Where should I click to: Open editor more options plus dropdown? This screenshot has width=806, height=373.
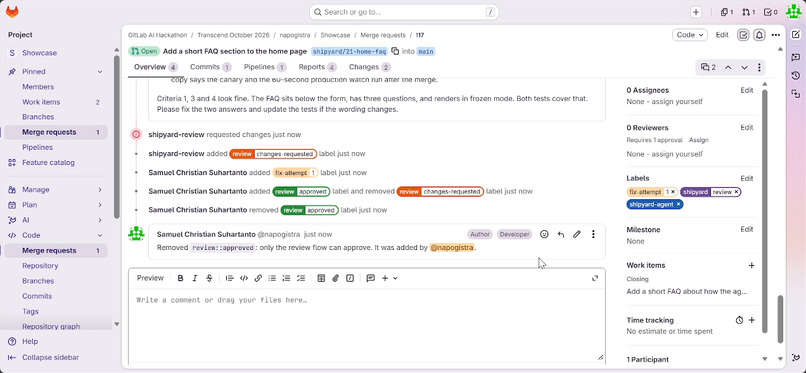[389, 278]
